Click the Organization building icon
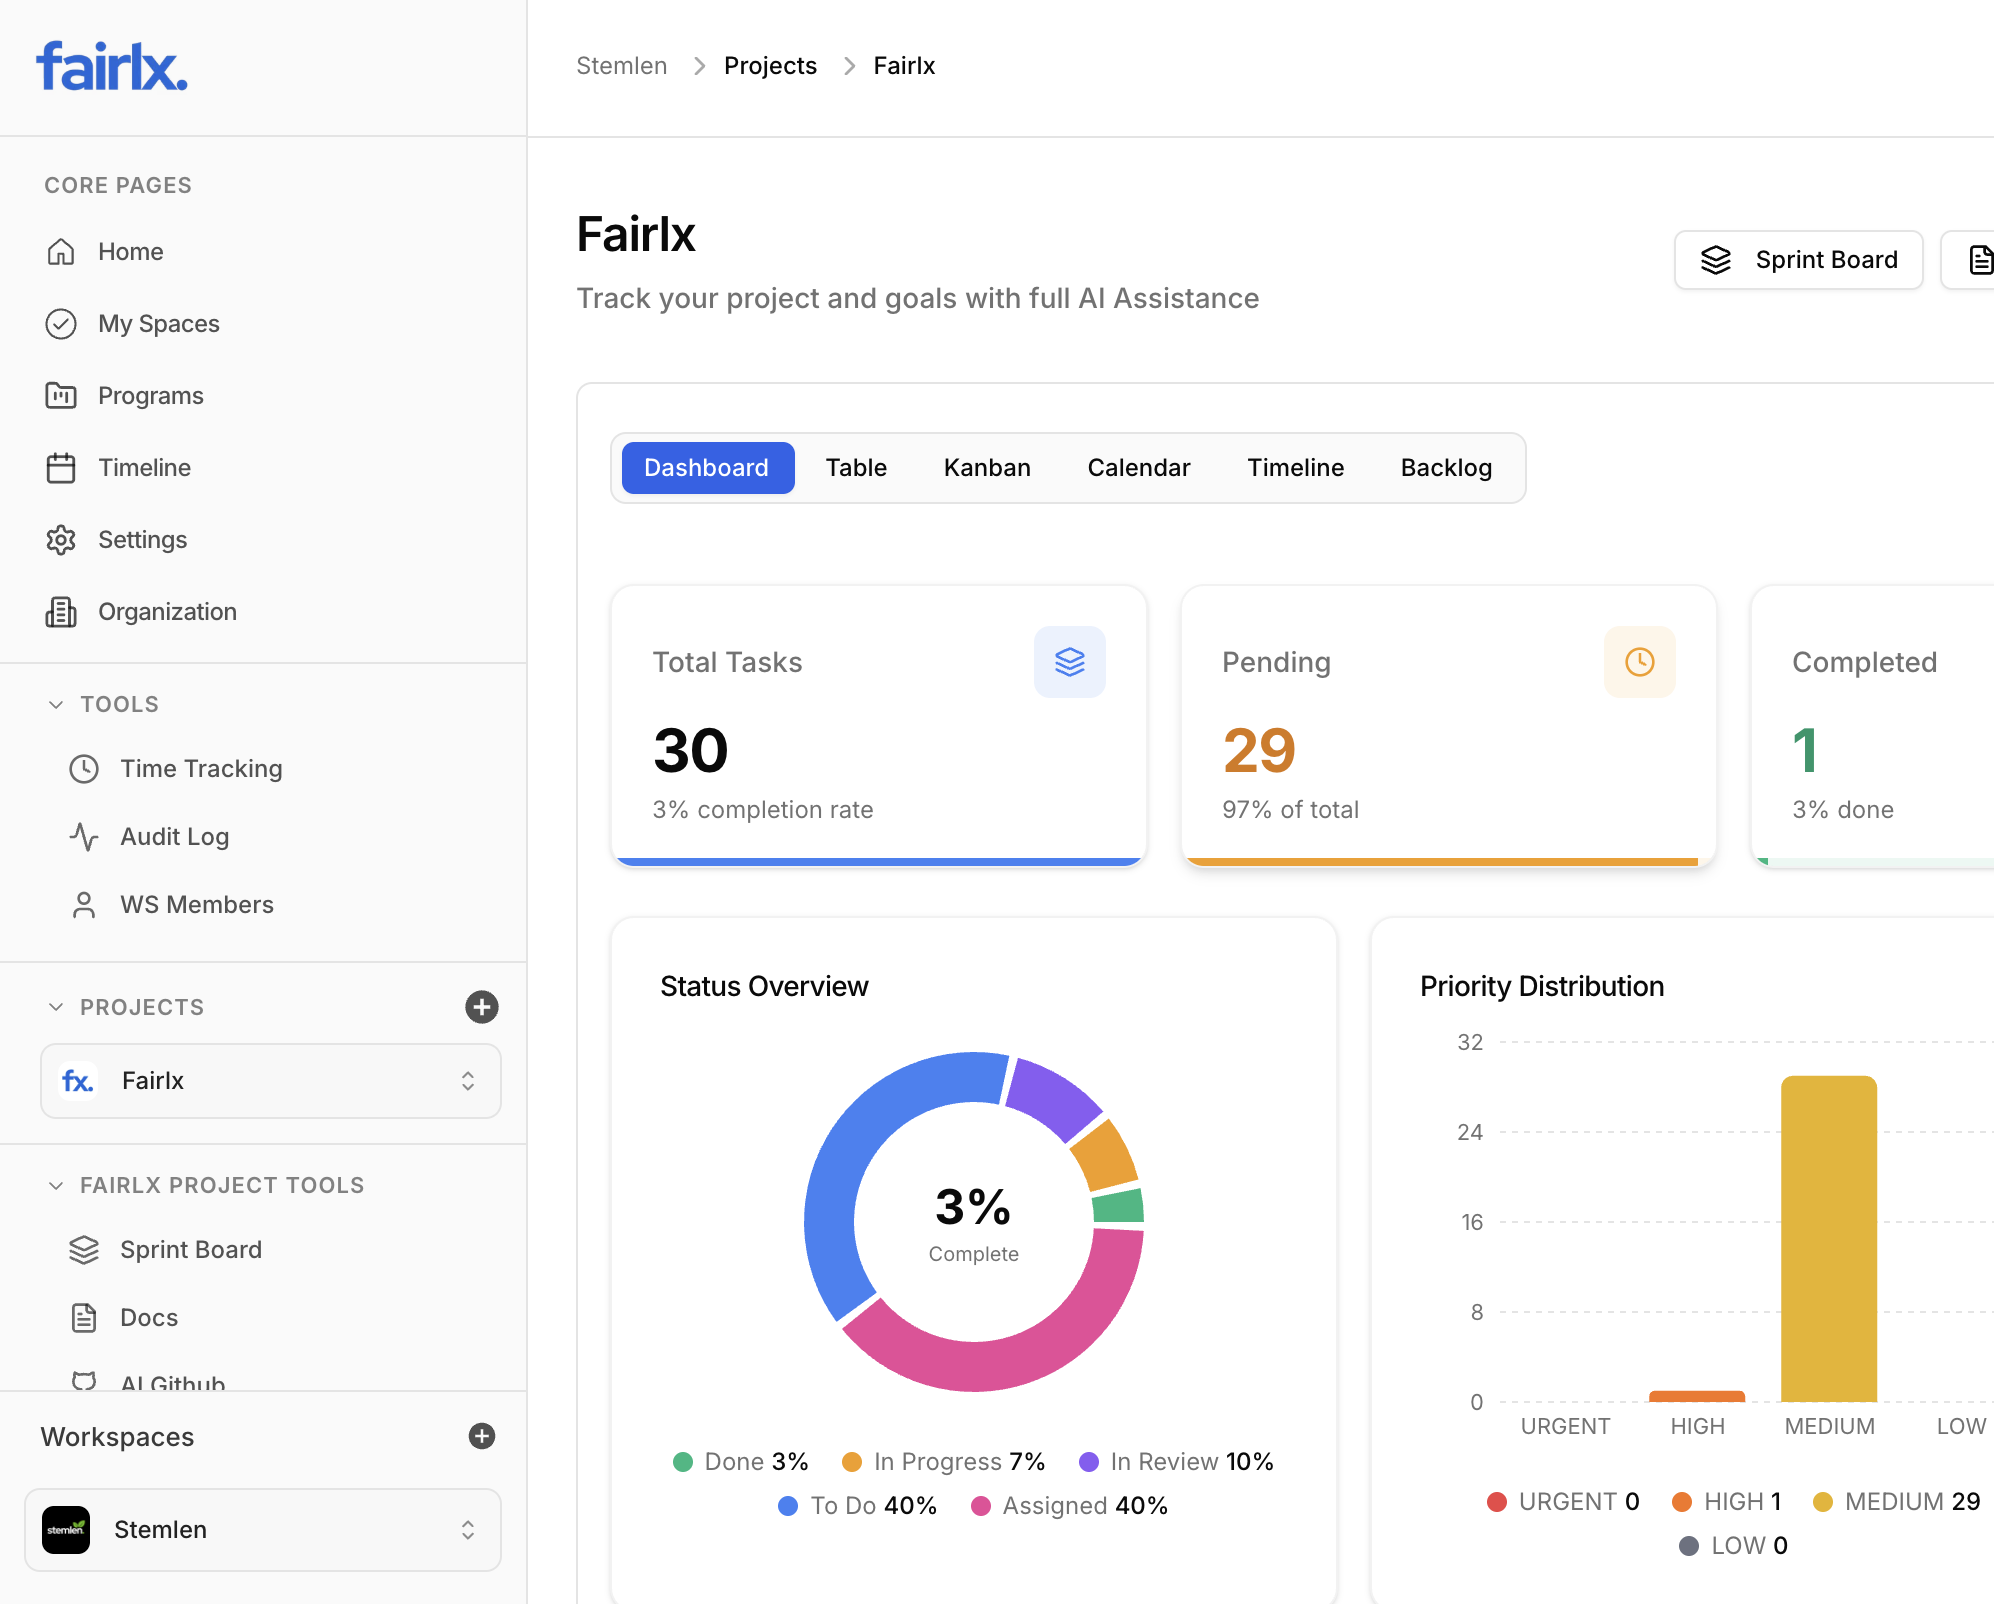This screenshot has width=1994, height=1604. [x=61, y=612]
